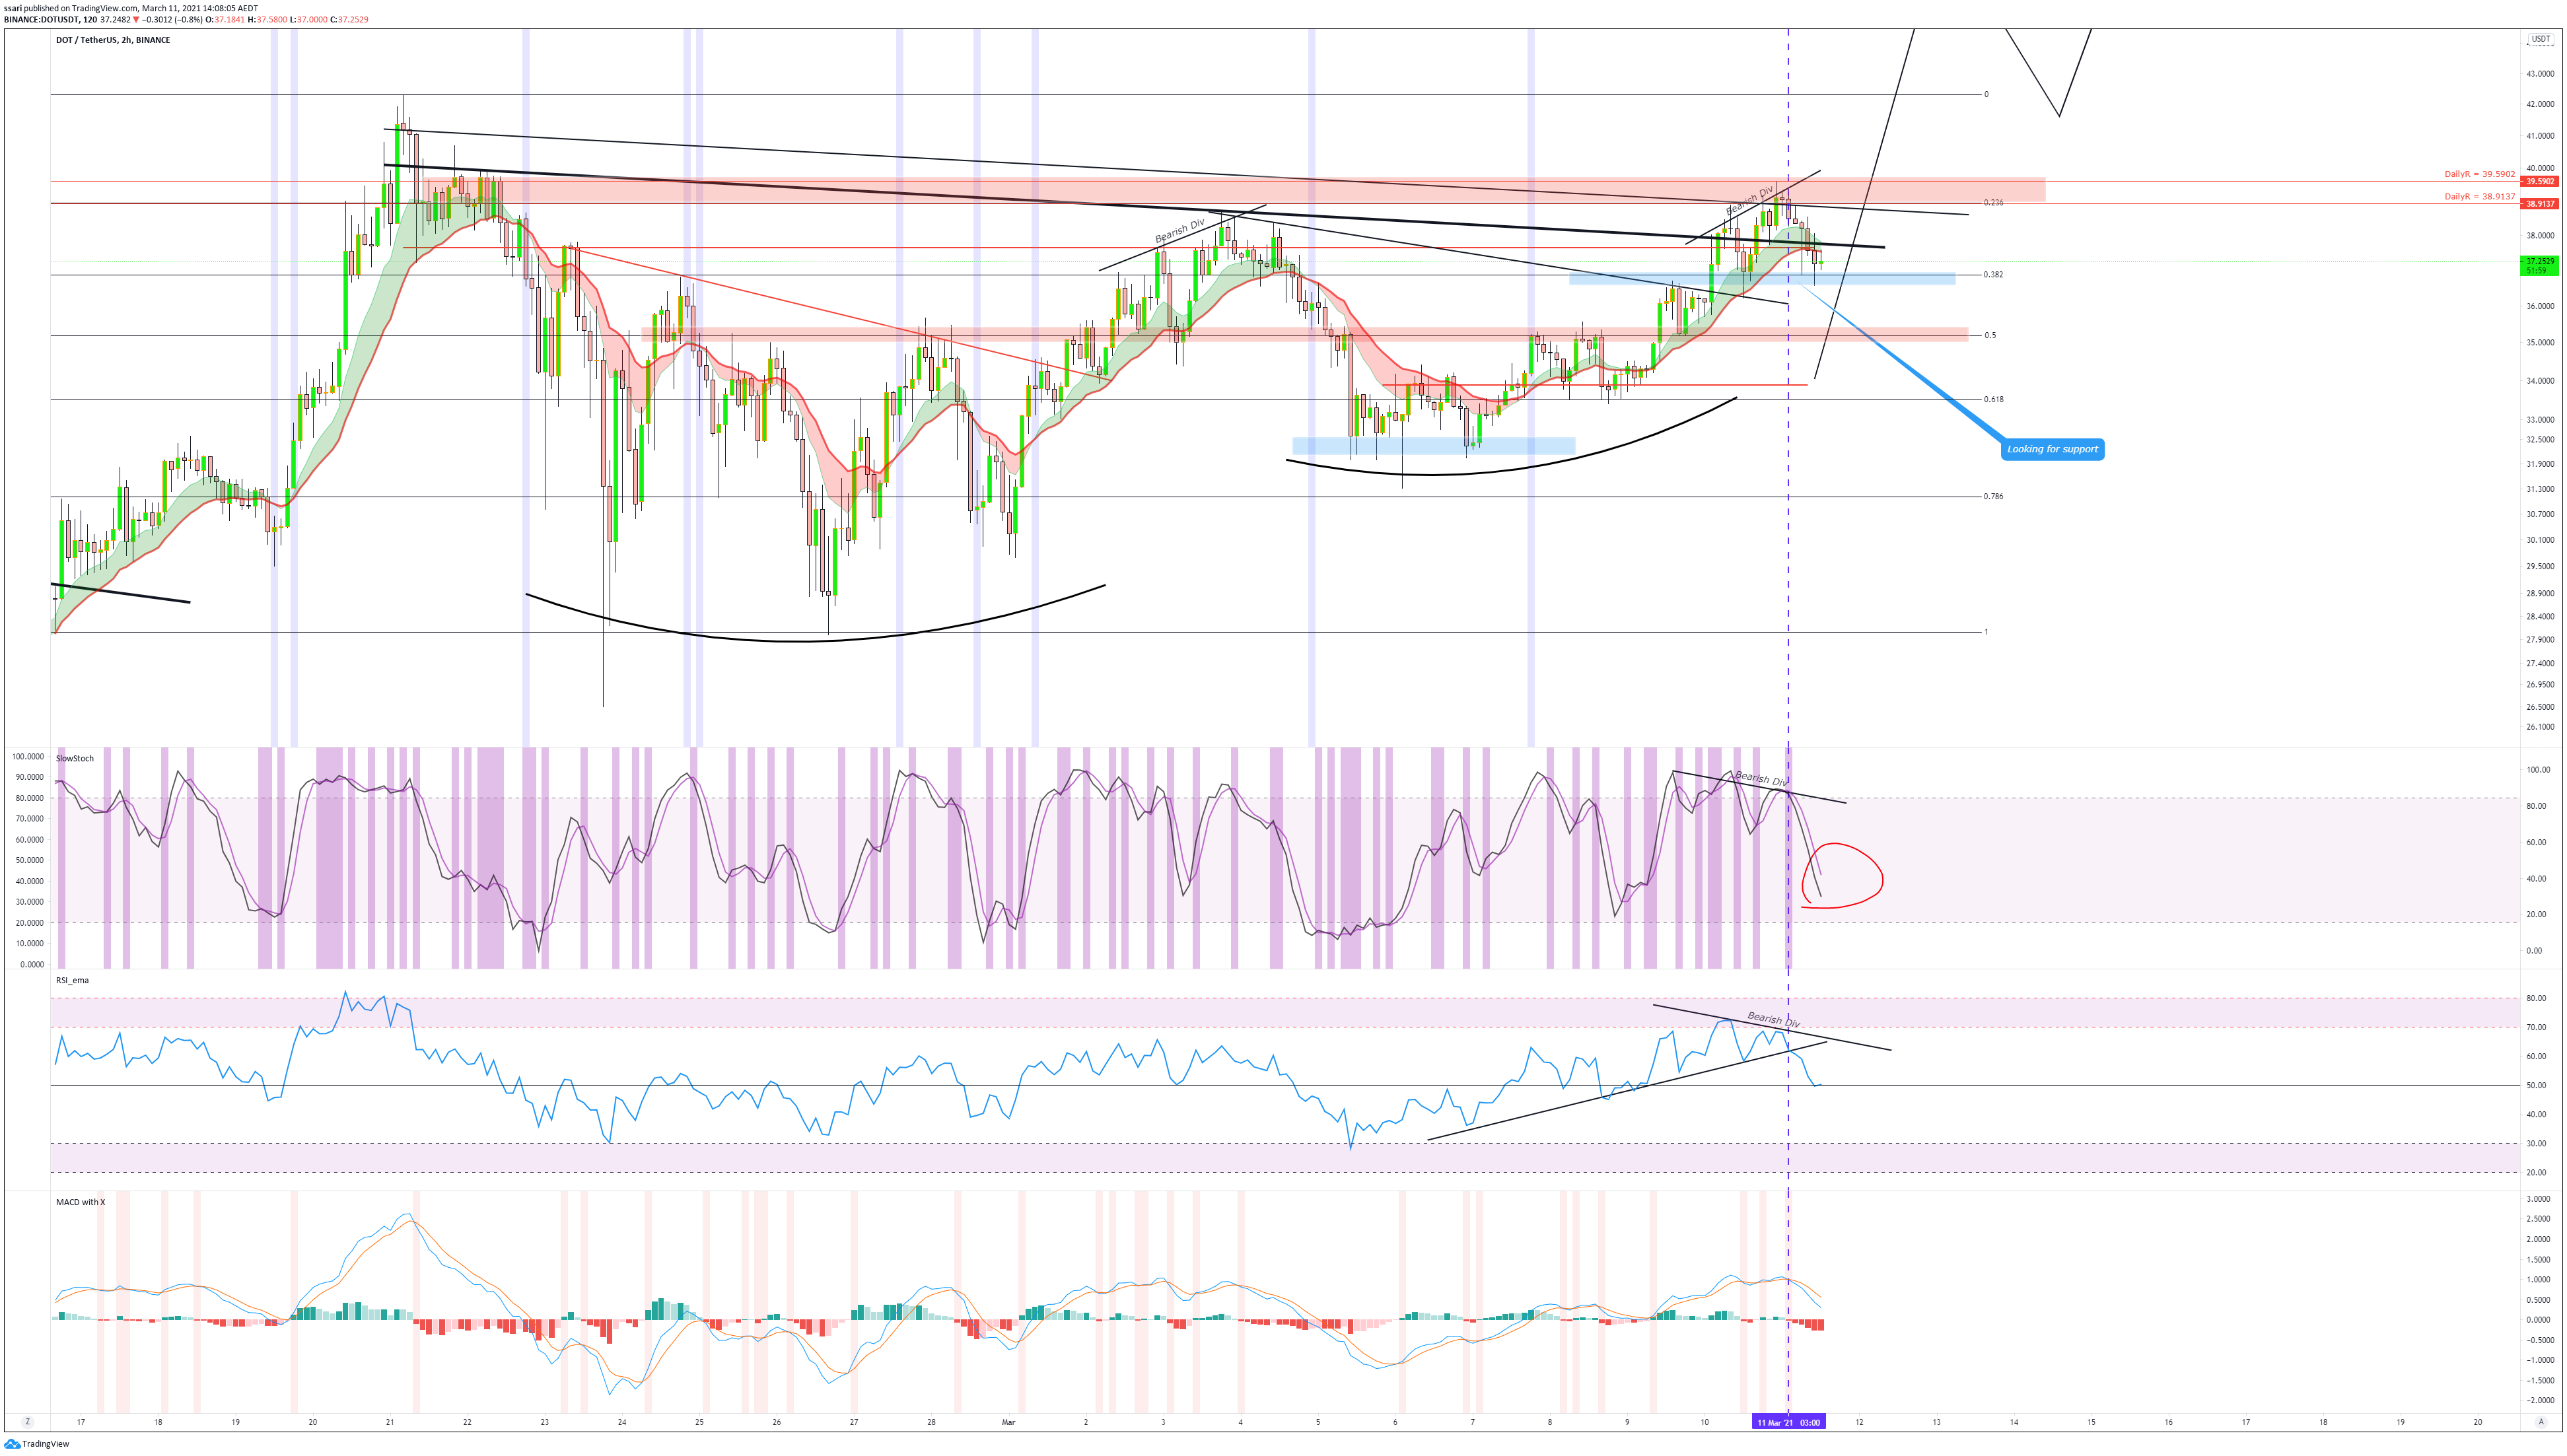Toggle the A auto-scale button
The width and height of the screenshot is (2567, 1456).
[x=2540, y=1421]
